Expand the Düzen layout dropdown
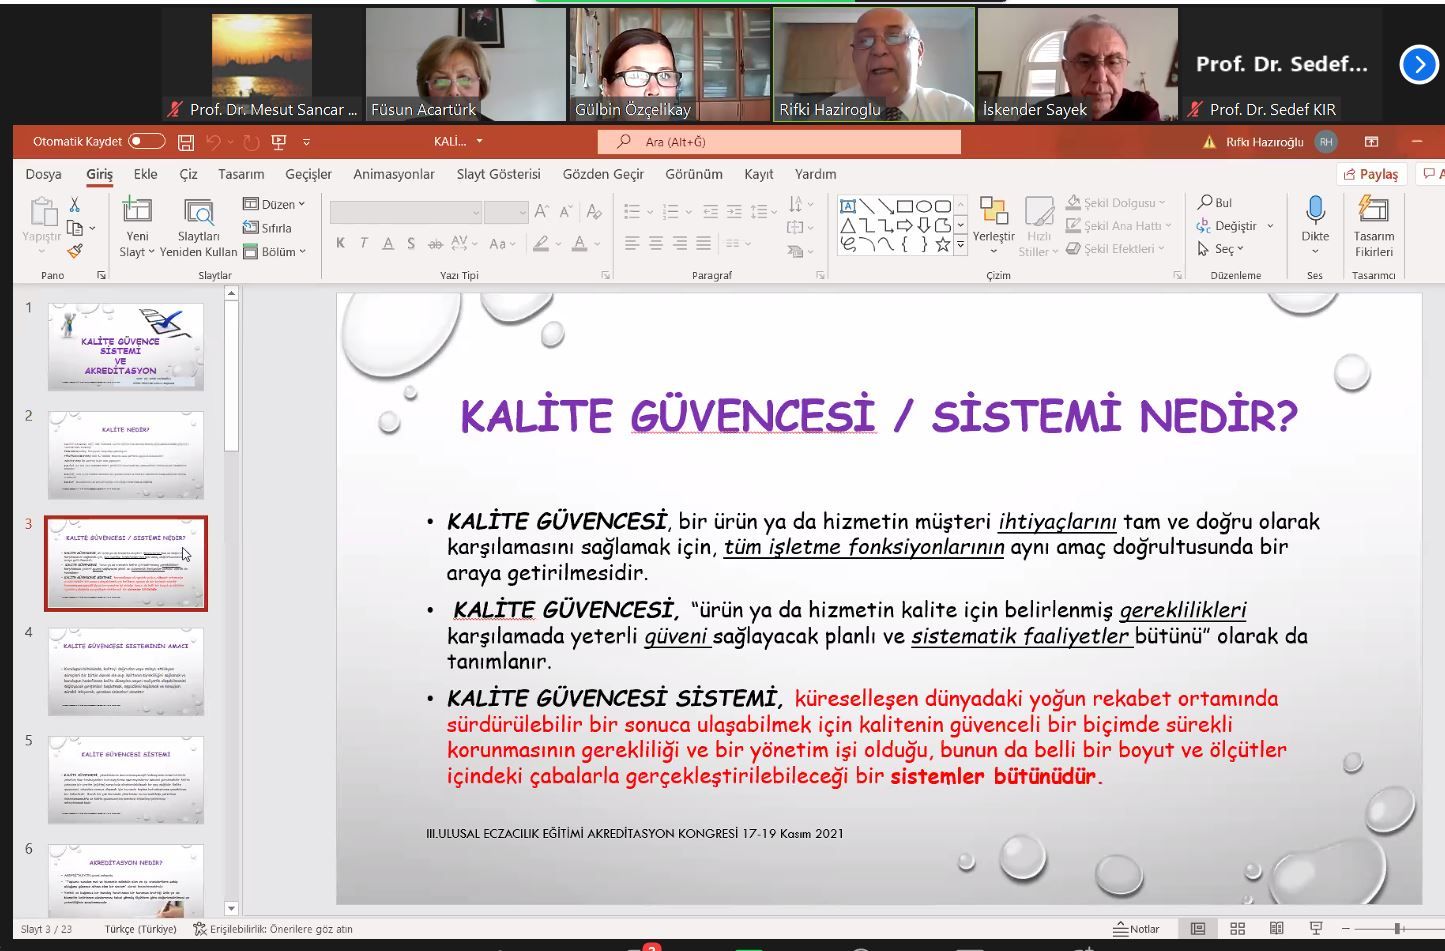The width and height of the screenshot is (1445, 951). point(275,204)
